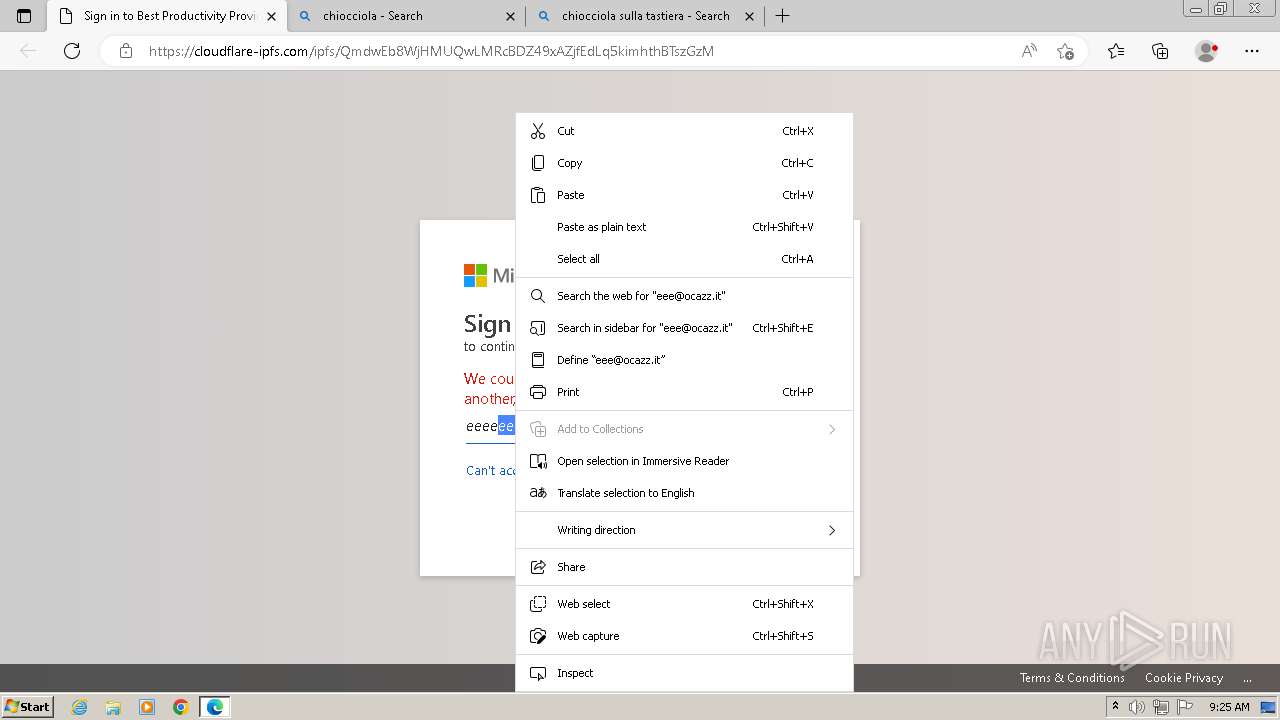Click the Search the web magnifier icon
This screenshot has height=720, width=1280.
point(538,296)
